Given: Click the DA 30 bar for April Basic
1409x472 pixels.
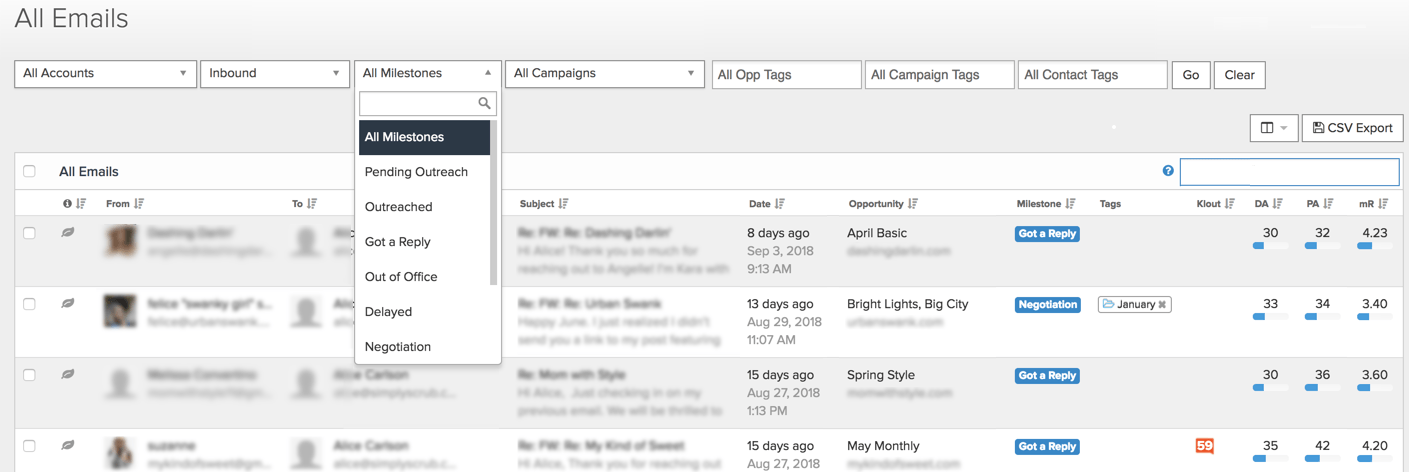Looking at the screenshot, I should (1270, 246).
